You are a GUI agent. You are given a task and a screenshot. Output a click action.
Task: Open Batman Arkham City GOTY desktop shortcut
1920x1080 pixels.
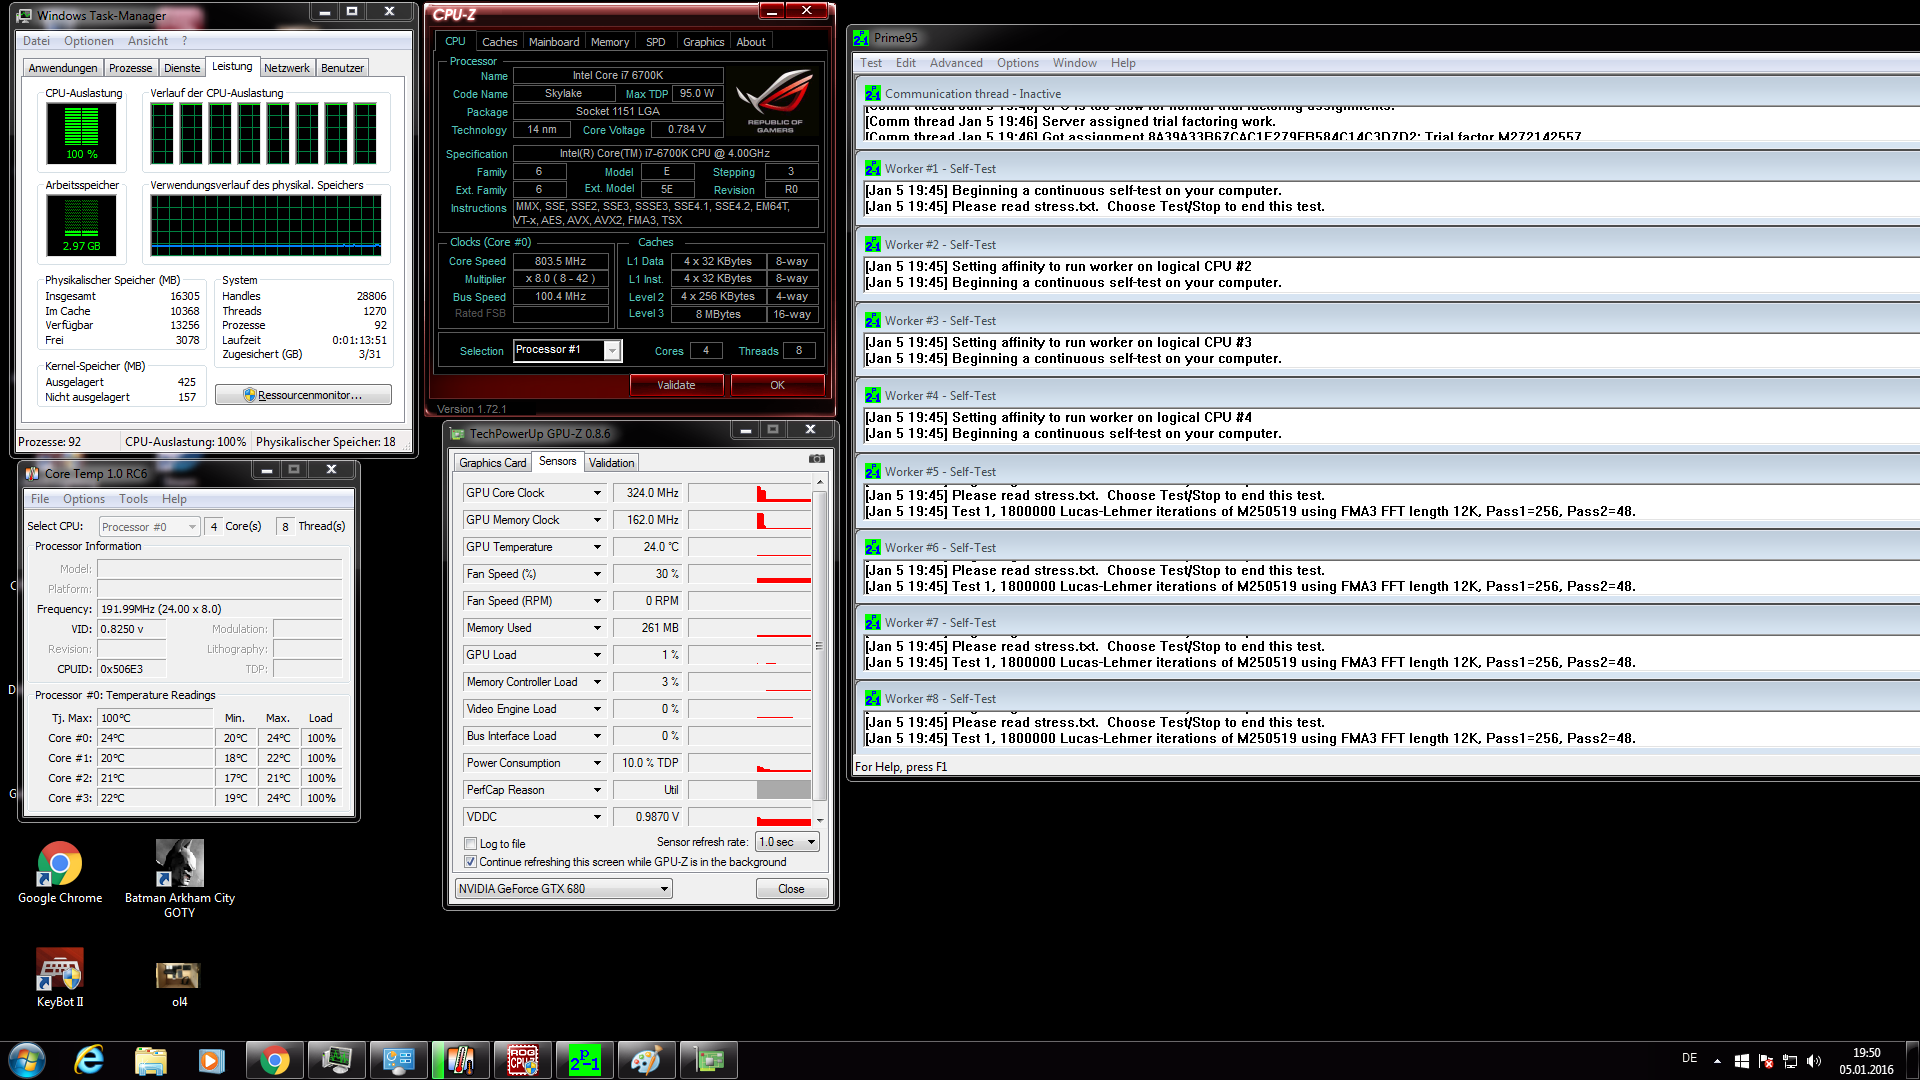tap(180, 864)
